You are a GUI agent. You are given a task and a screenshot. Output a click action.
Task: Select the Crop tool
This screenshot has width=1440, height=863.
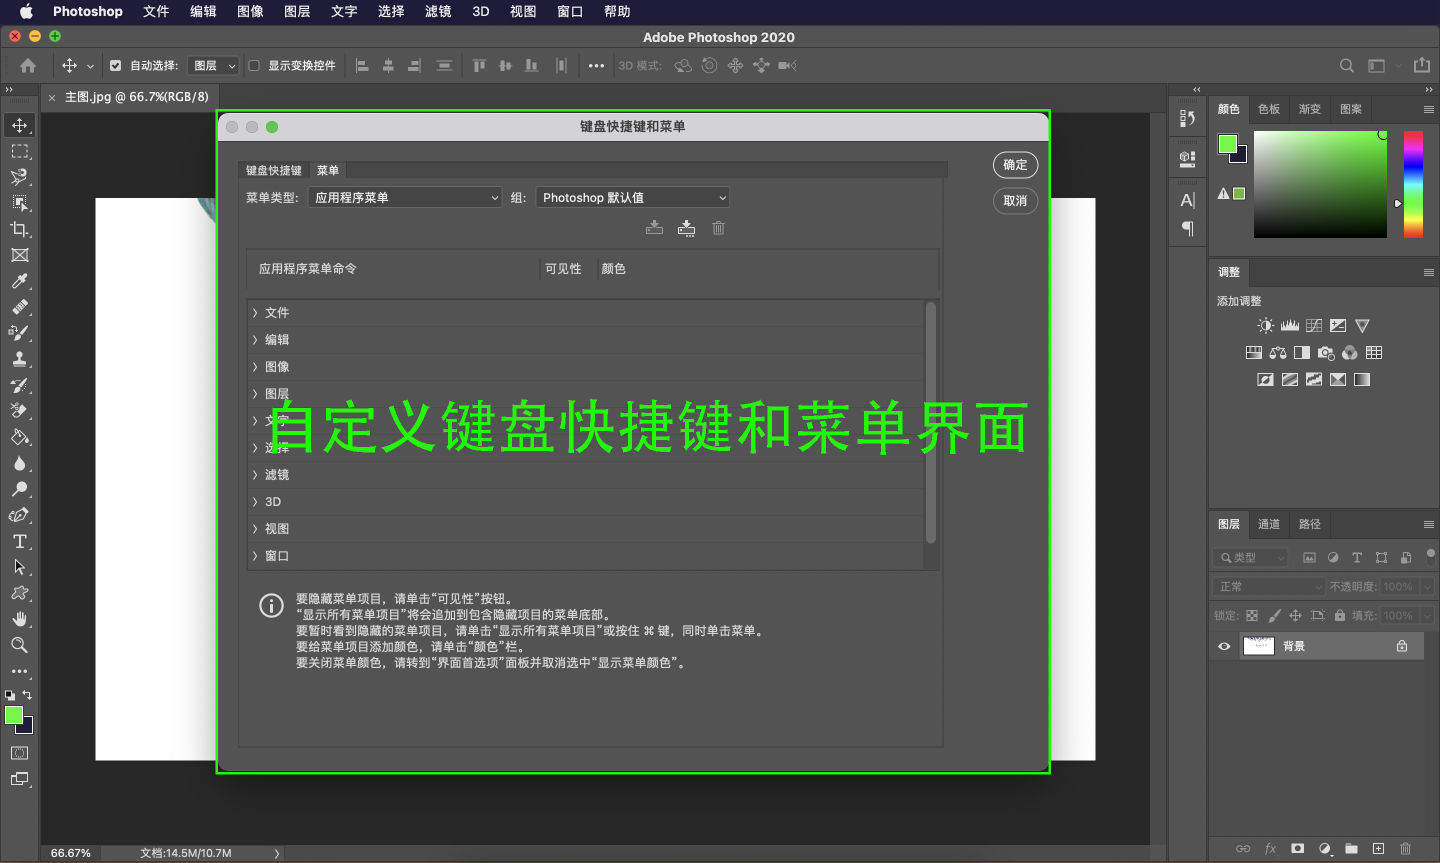[x=19, y=229]
